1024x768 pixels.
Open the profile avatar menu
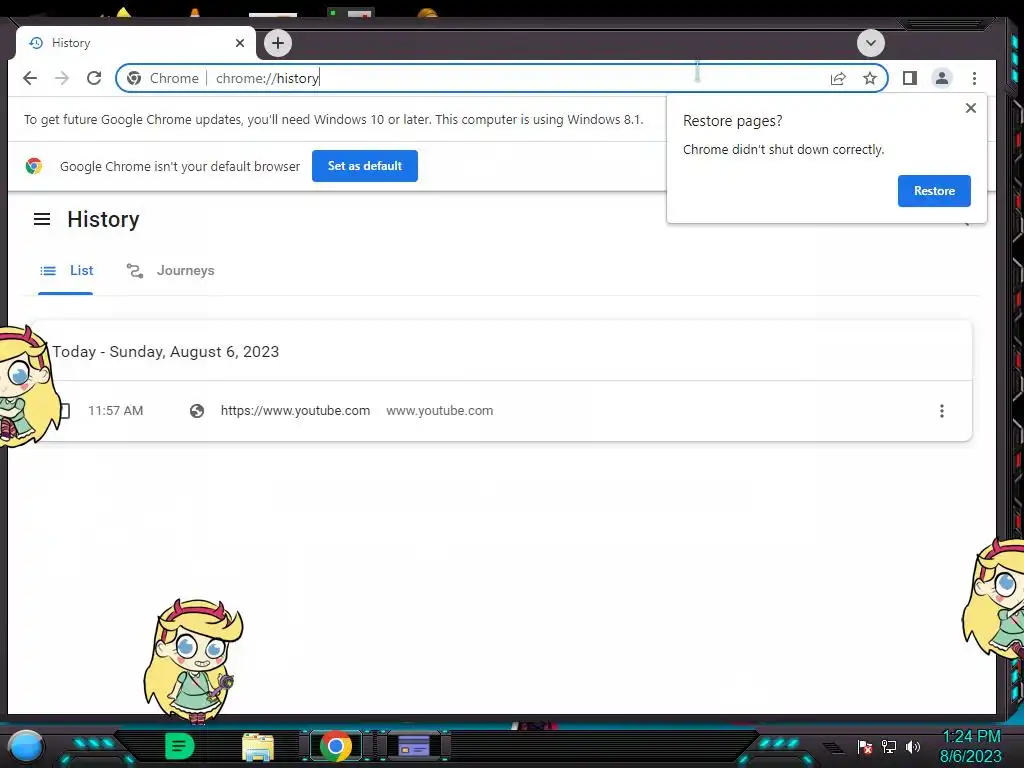coord(942,78)
